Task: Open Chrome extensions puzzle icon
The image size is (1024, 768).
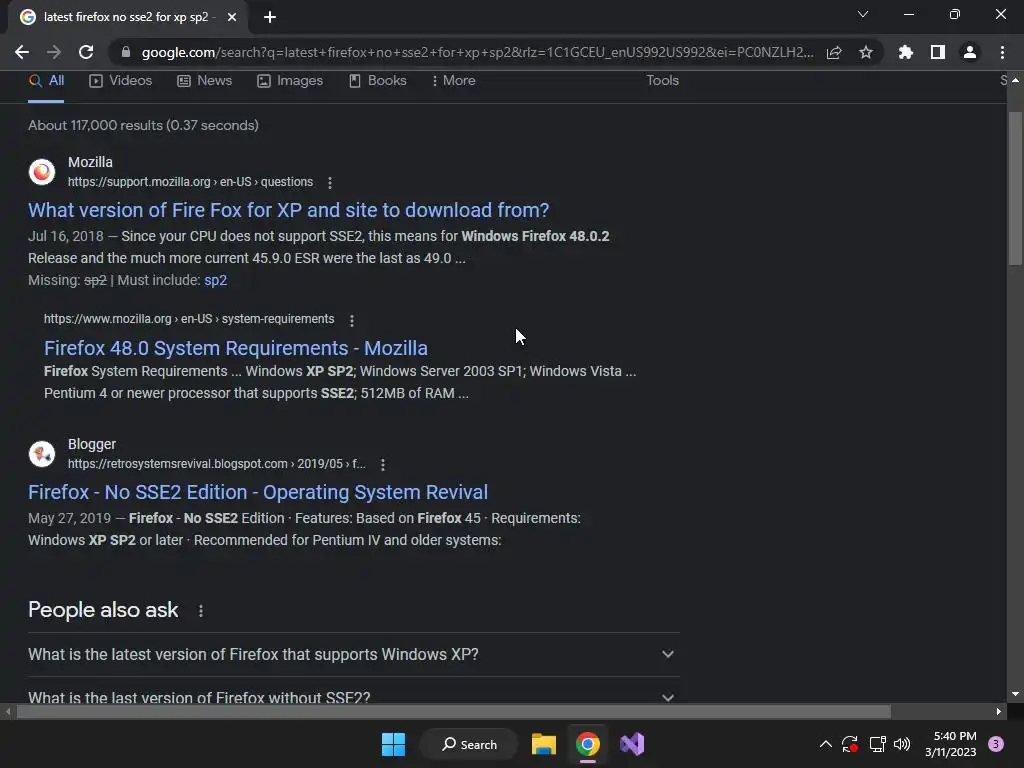Action: point(906,52)
